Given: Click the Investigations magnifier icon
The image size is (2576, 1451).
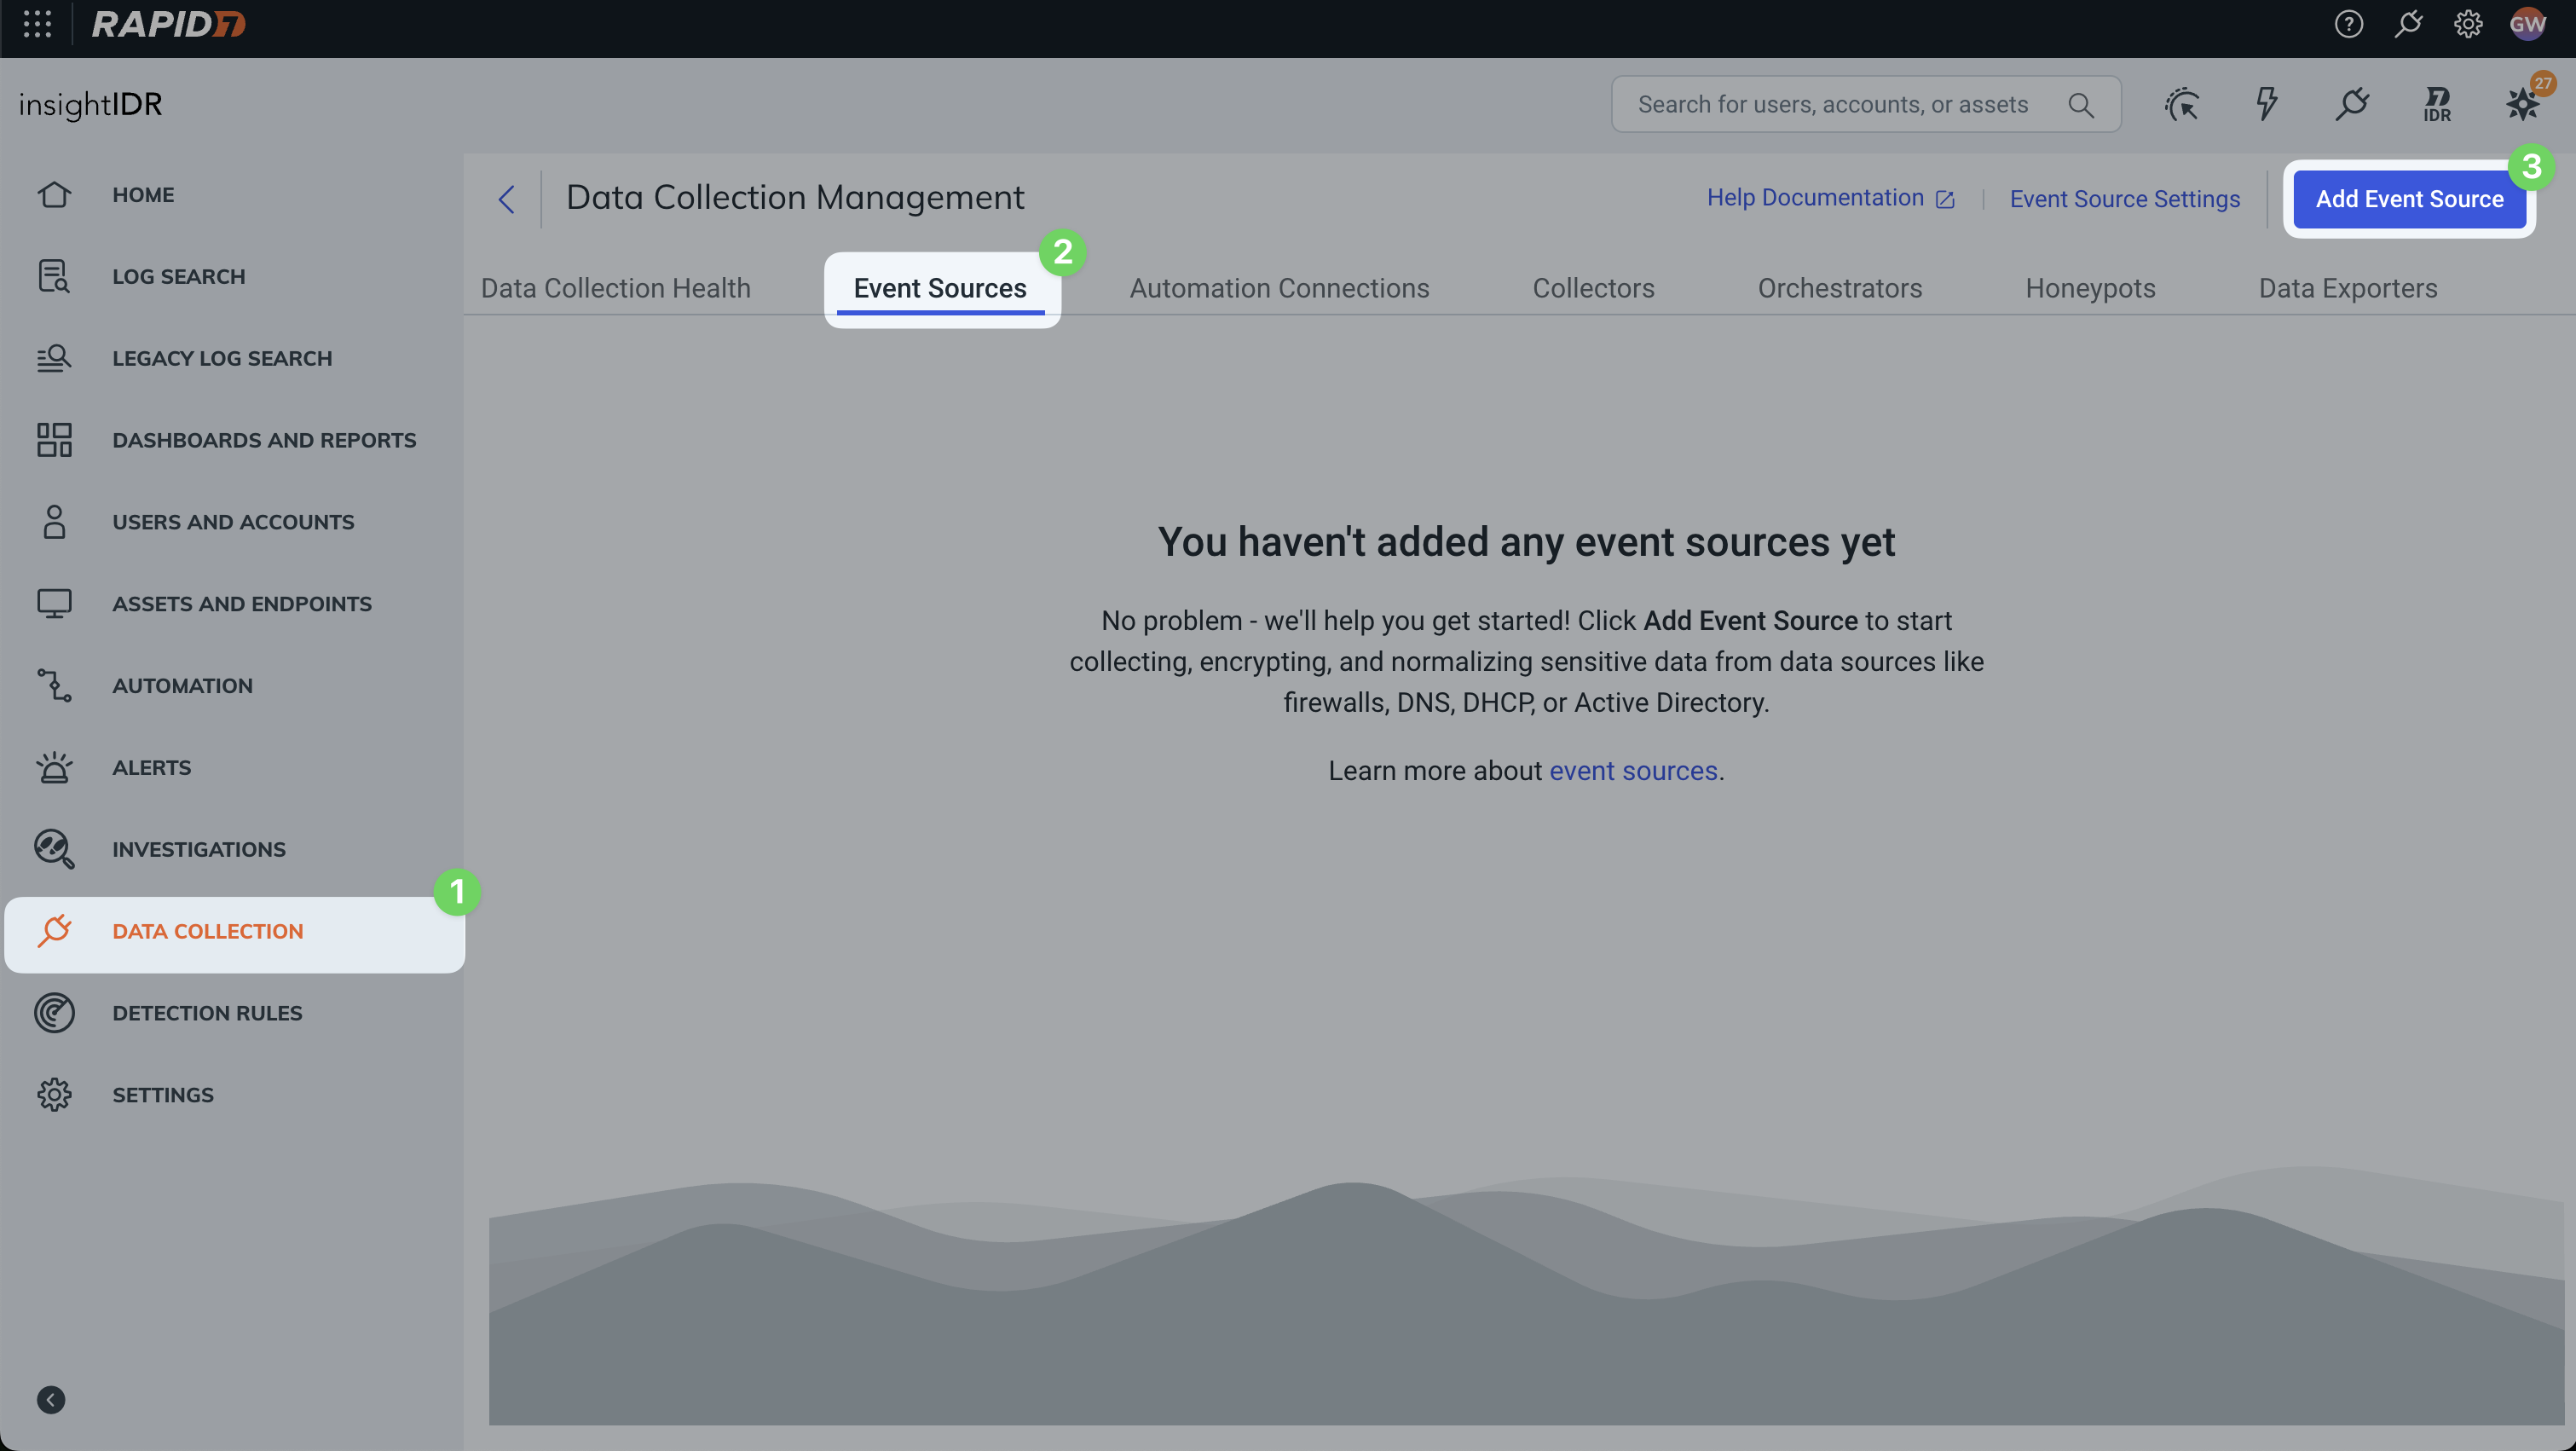Looking at the screenshot, I should point(54,849).
